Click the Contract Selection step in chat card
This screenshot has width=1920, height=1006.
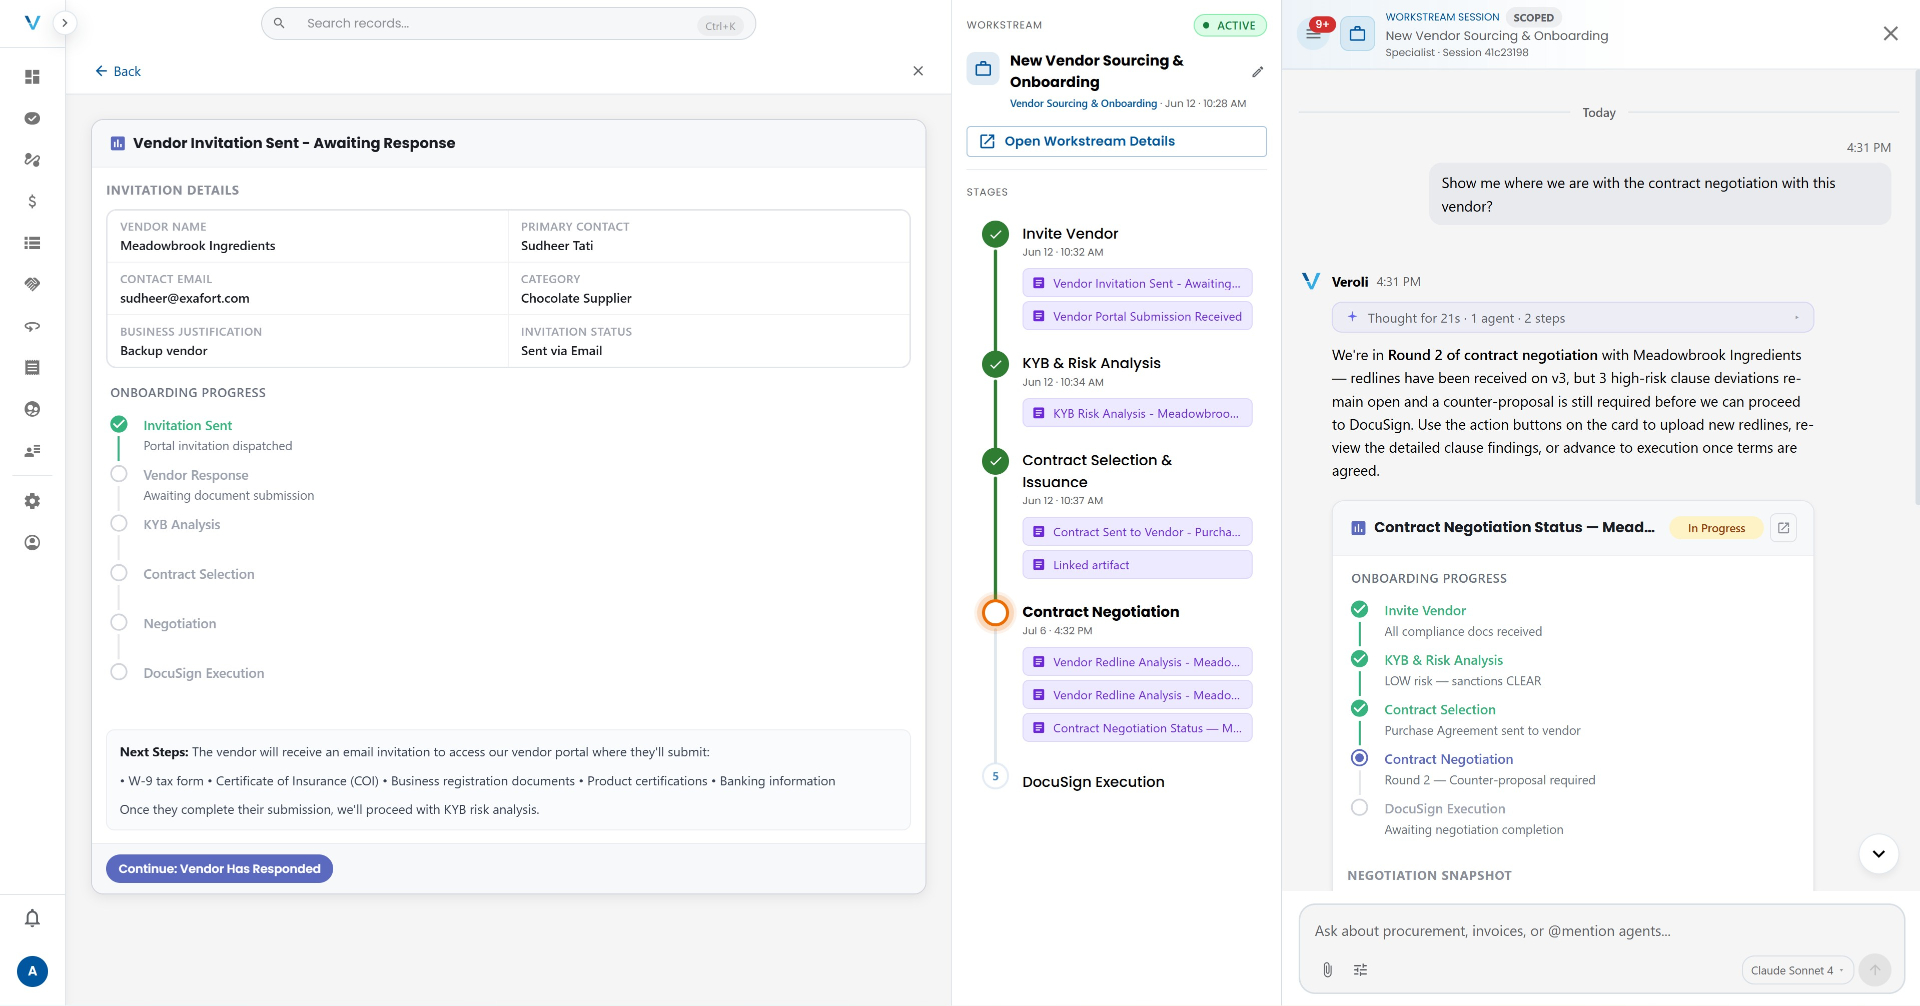click(1439, 710)
